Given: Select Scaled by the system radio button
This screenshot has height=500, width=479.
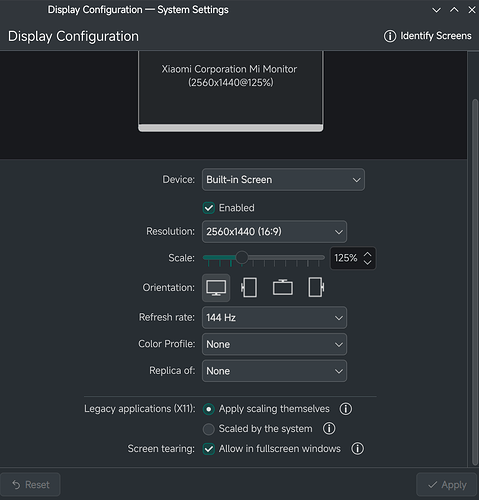Looking at the screenshot, I should 209,429.
